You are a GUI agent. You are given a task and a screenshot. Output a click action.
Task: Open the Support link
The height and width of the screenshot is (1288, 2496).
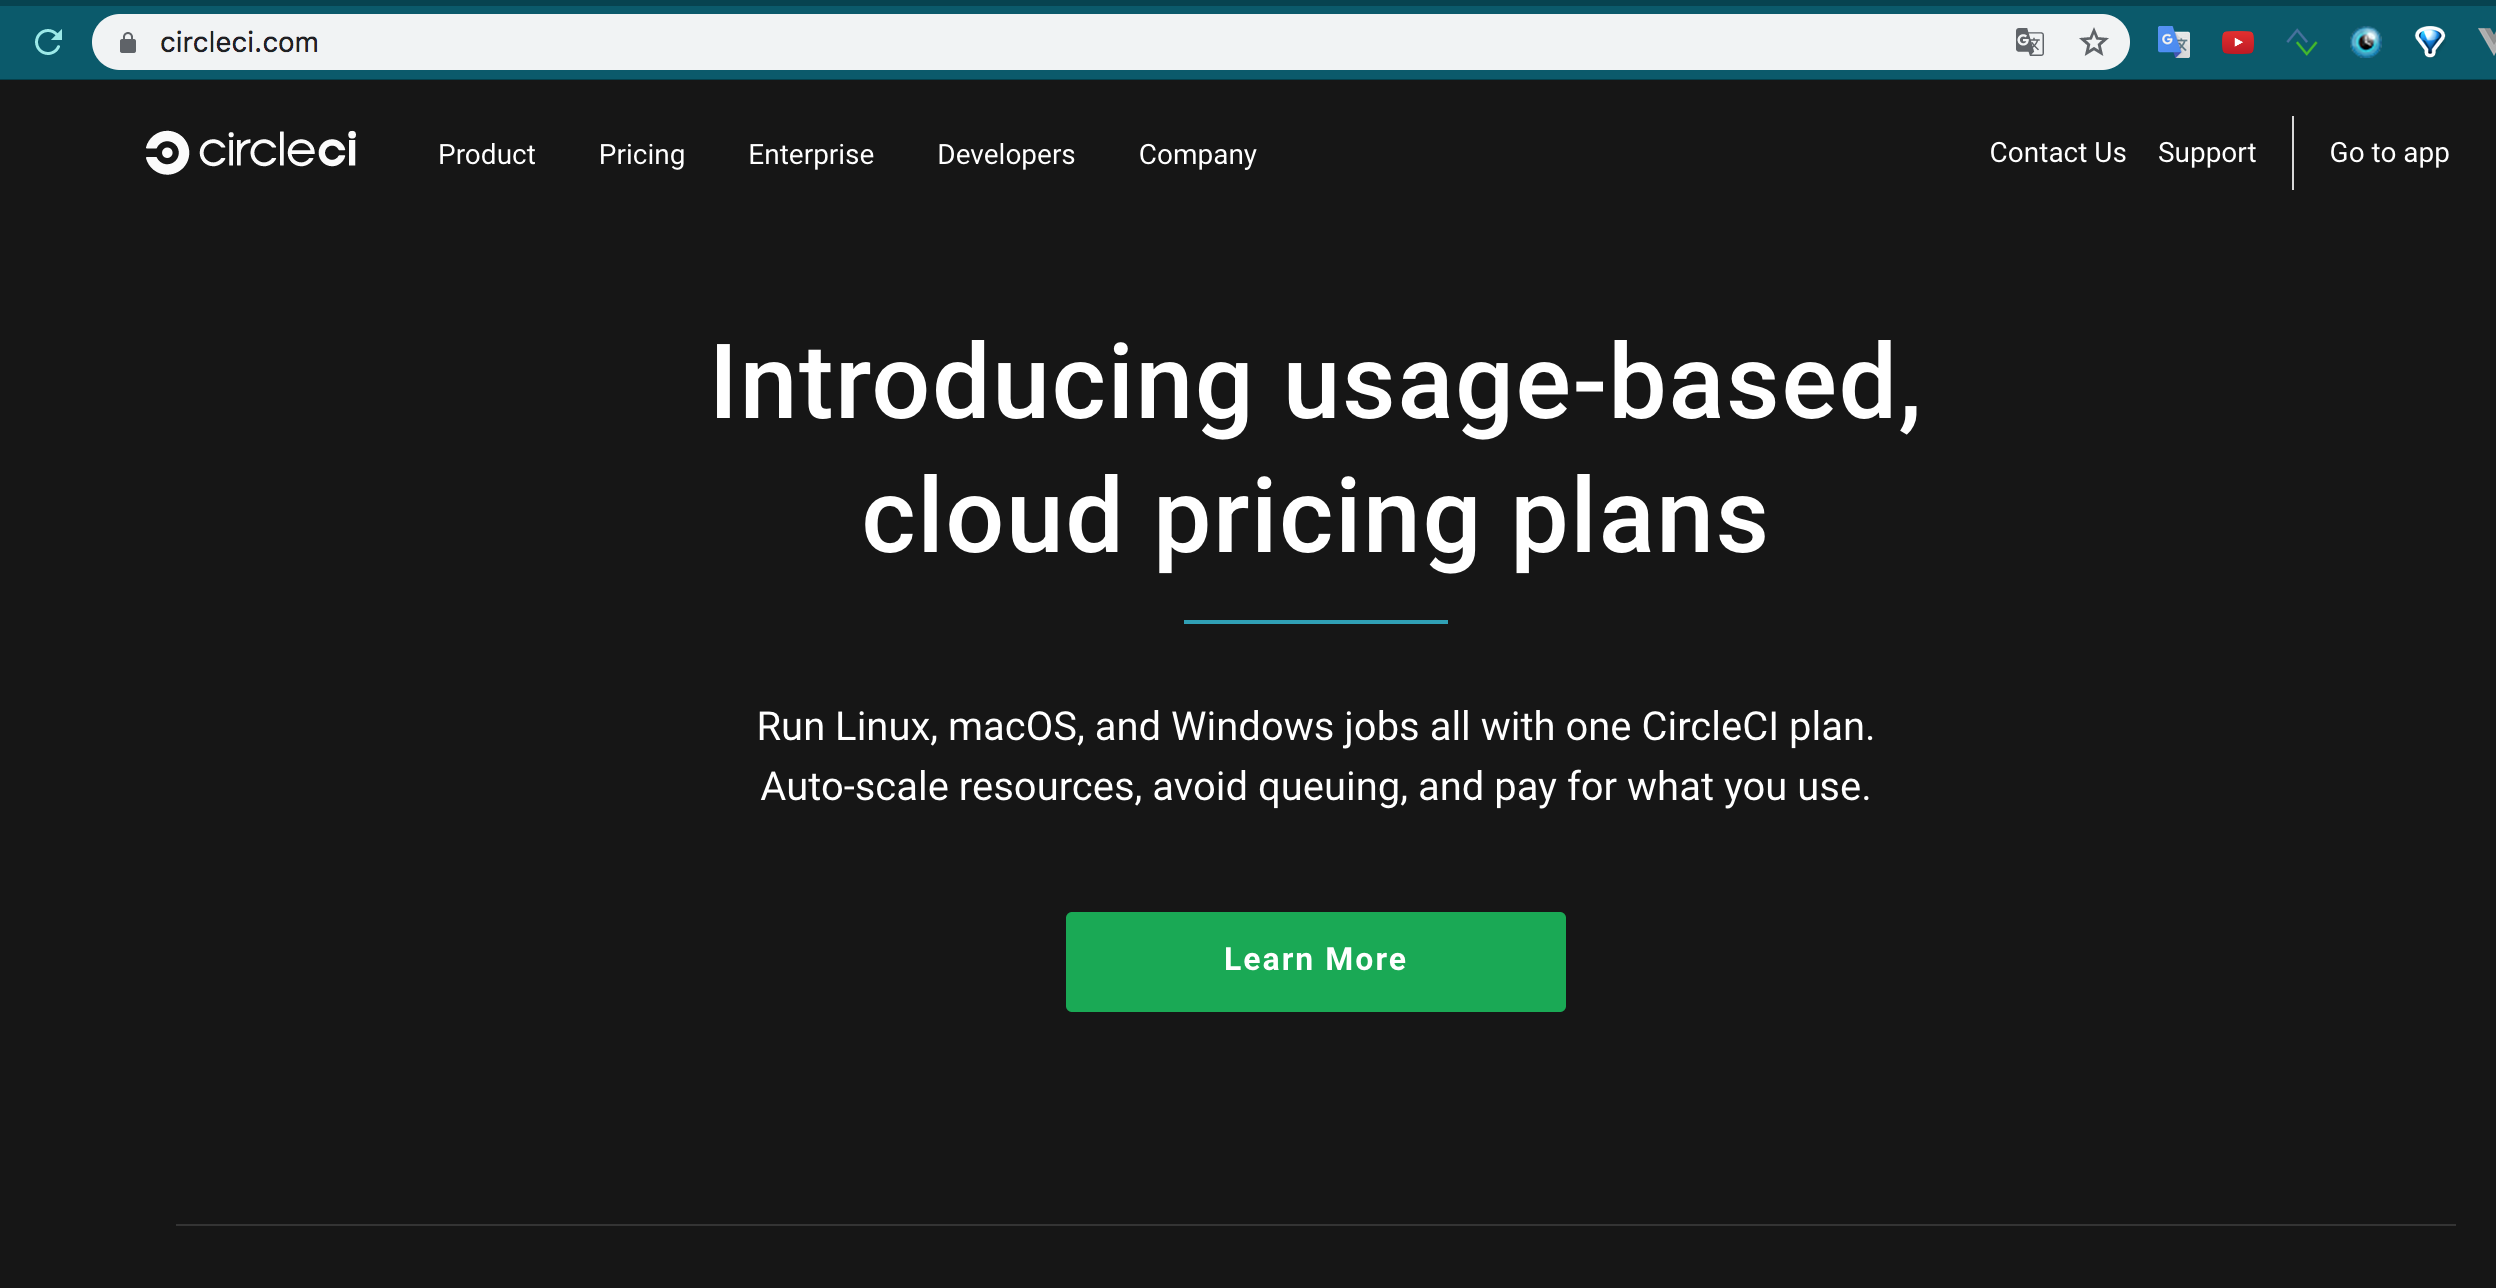(2206, 152)
